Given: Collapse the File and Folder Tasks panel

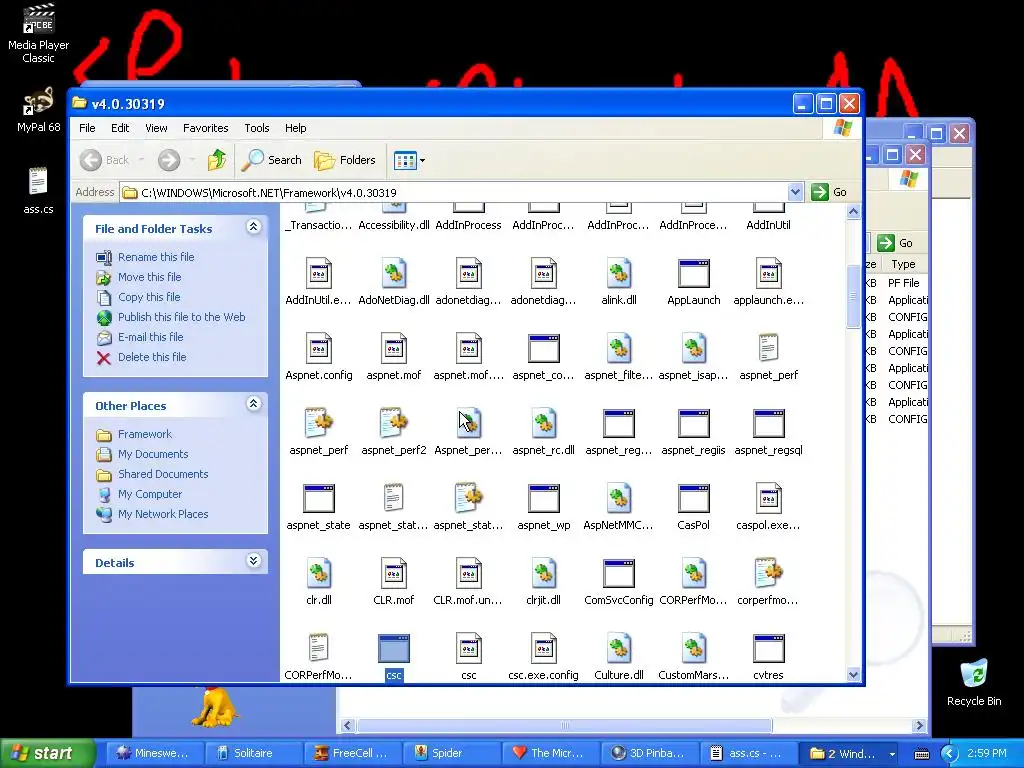Looking at the screenshot, I should (253, 227).
